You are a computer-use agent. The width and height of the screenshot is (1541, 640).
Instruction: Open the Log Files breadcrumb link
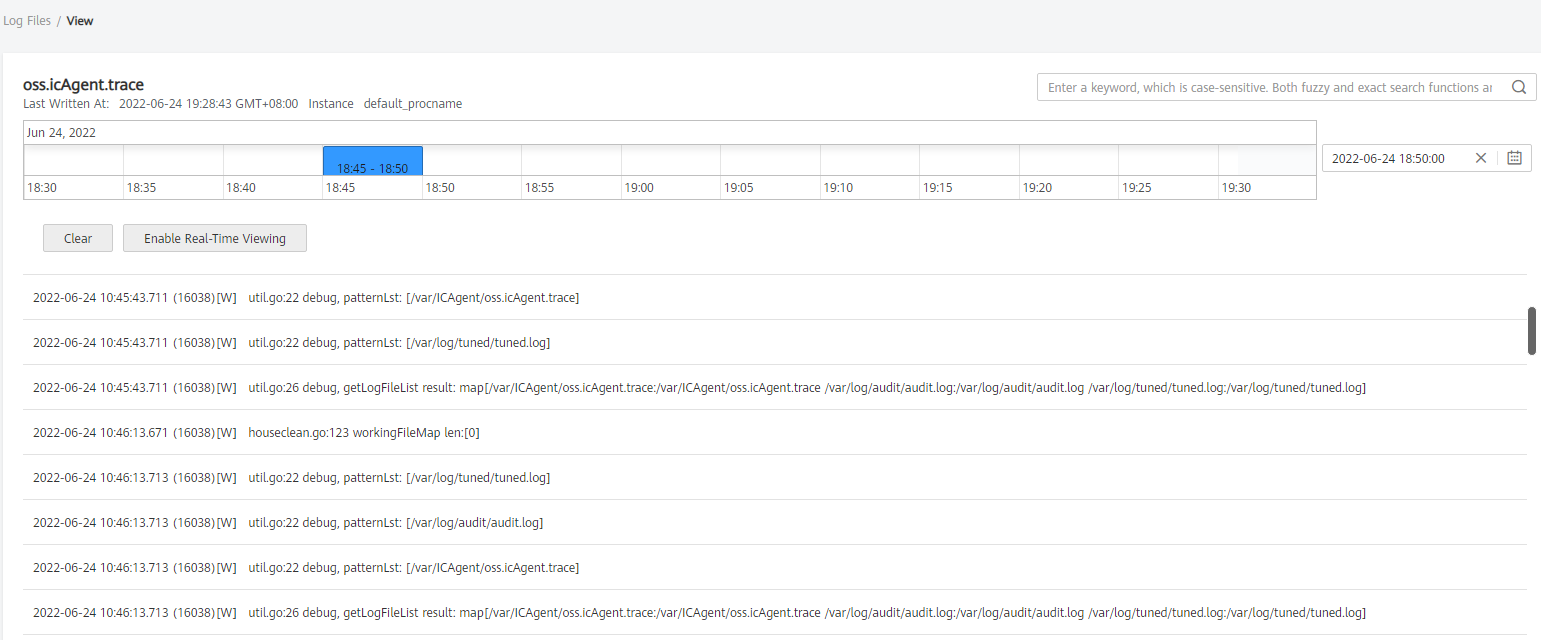[x=27, y=20]
